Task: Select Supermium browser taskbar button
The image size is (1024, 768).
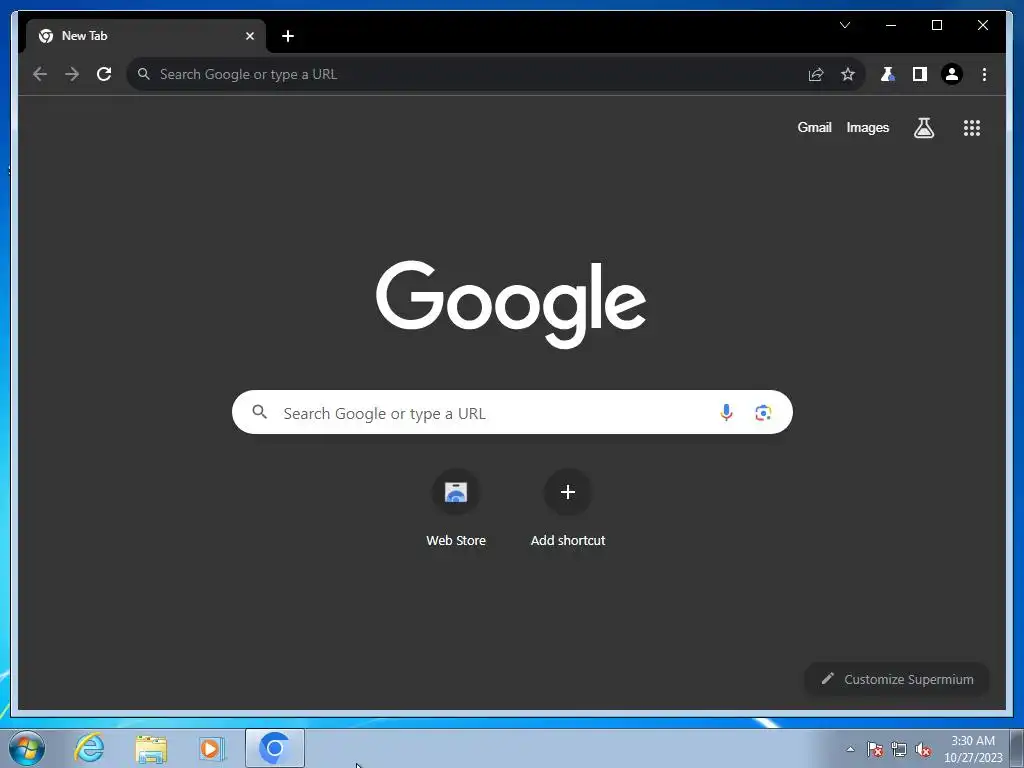Action: point(275,748)
